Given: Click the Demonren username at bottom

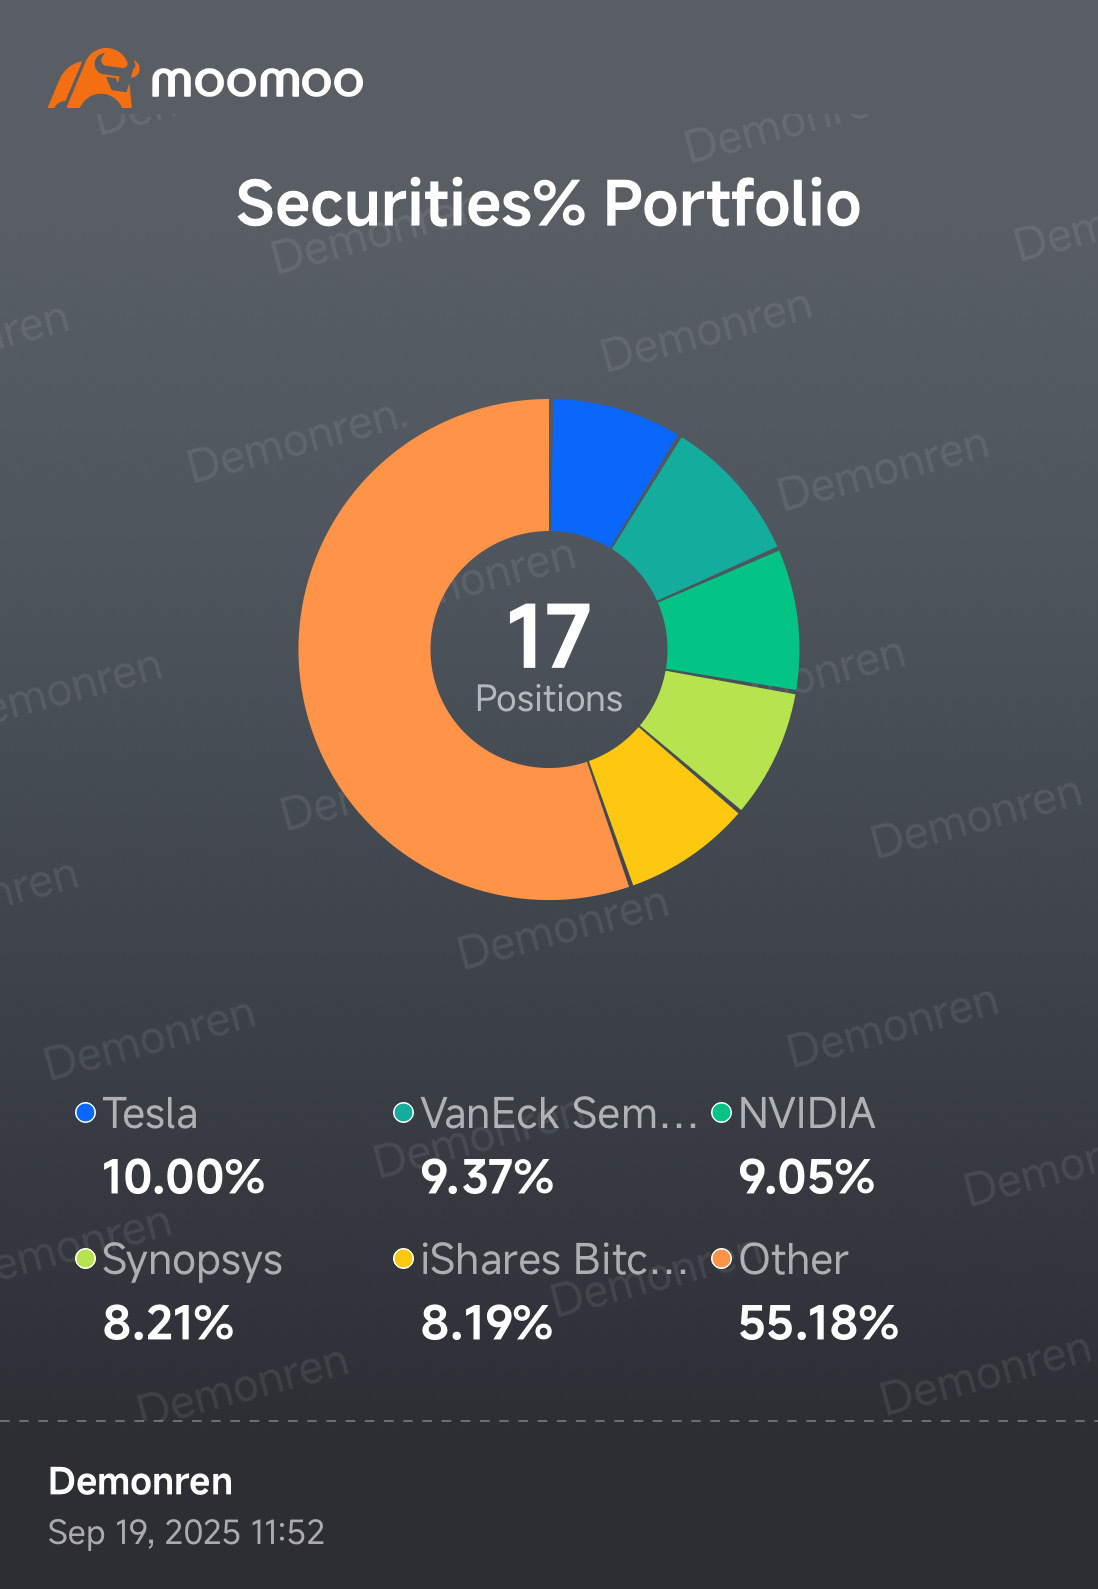Looking at the screenshot, I should click(x=140, y=1481).
